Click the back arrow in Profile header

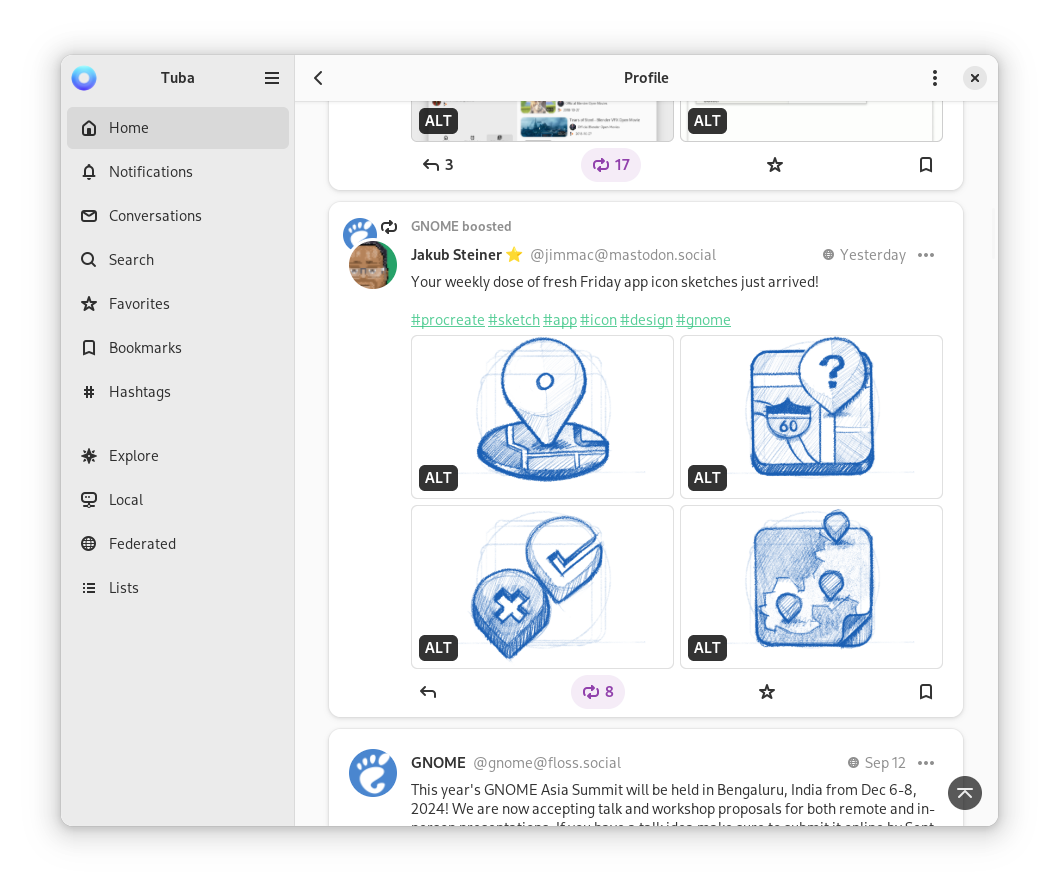318,78
